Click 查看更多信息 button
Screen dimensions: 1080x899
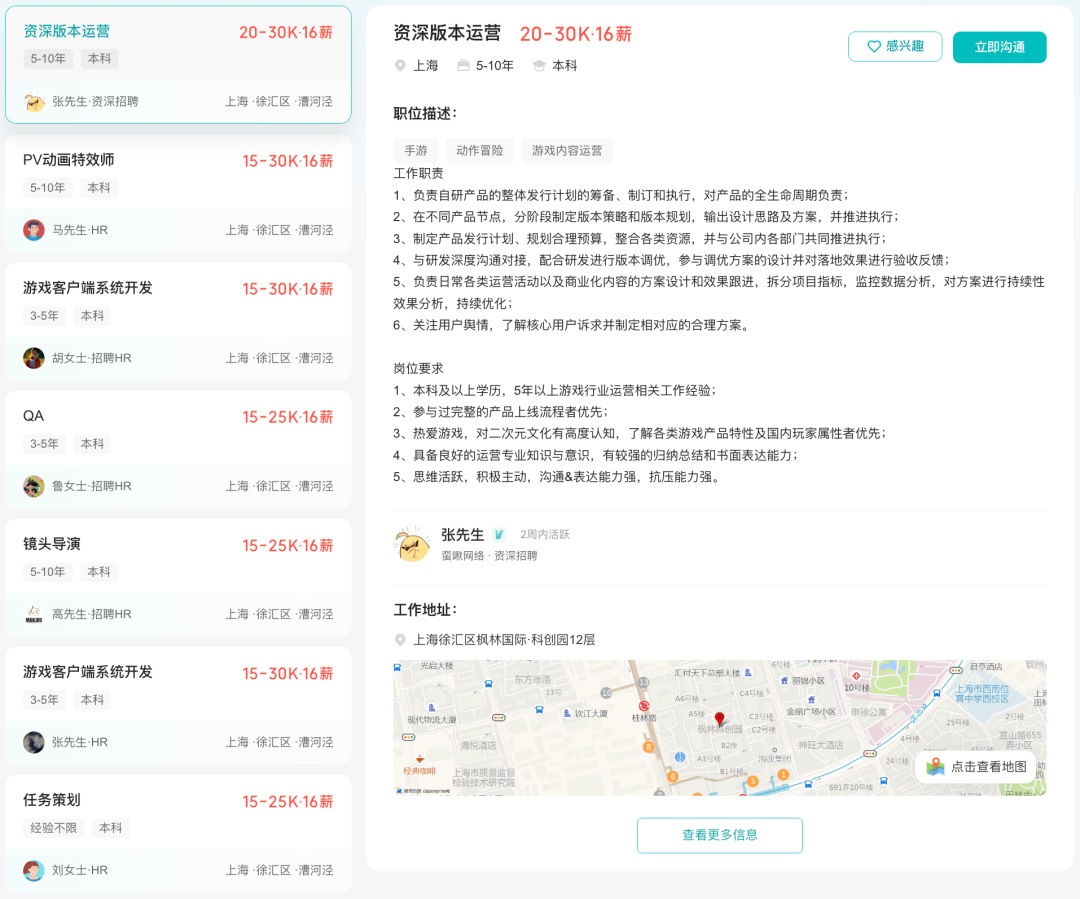pos(720,835)
